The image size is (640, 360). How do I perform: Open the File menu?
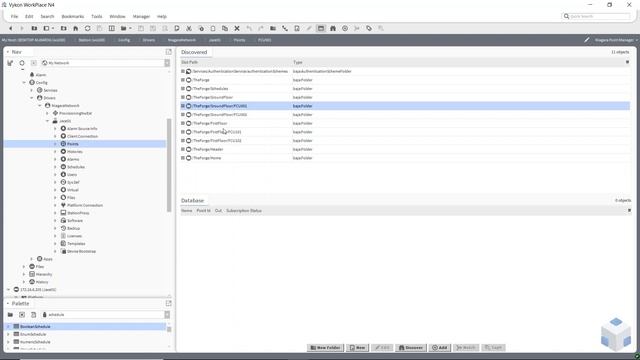[x=14, y=16]
